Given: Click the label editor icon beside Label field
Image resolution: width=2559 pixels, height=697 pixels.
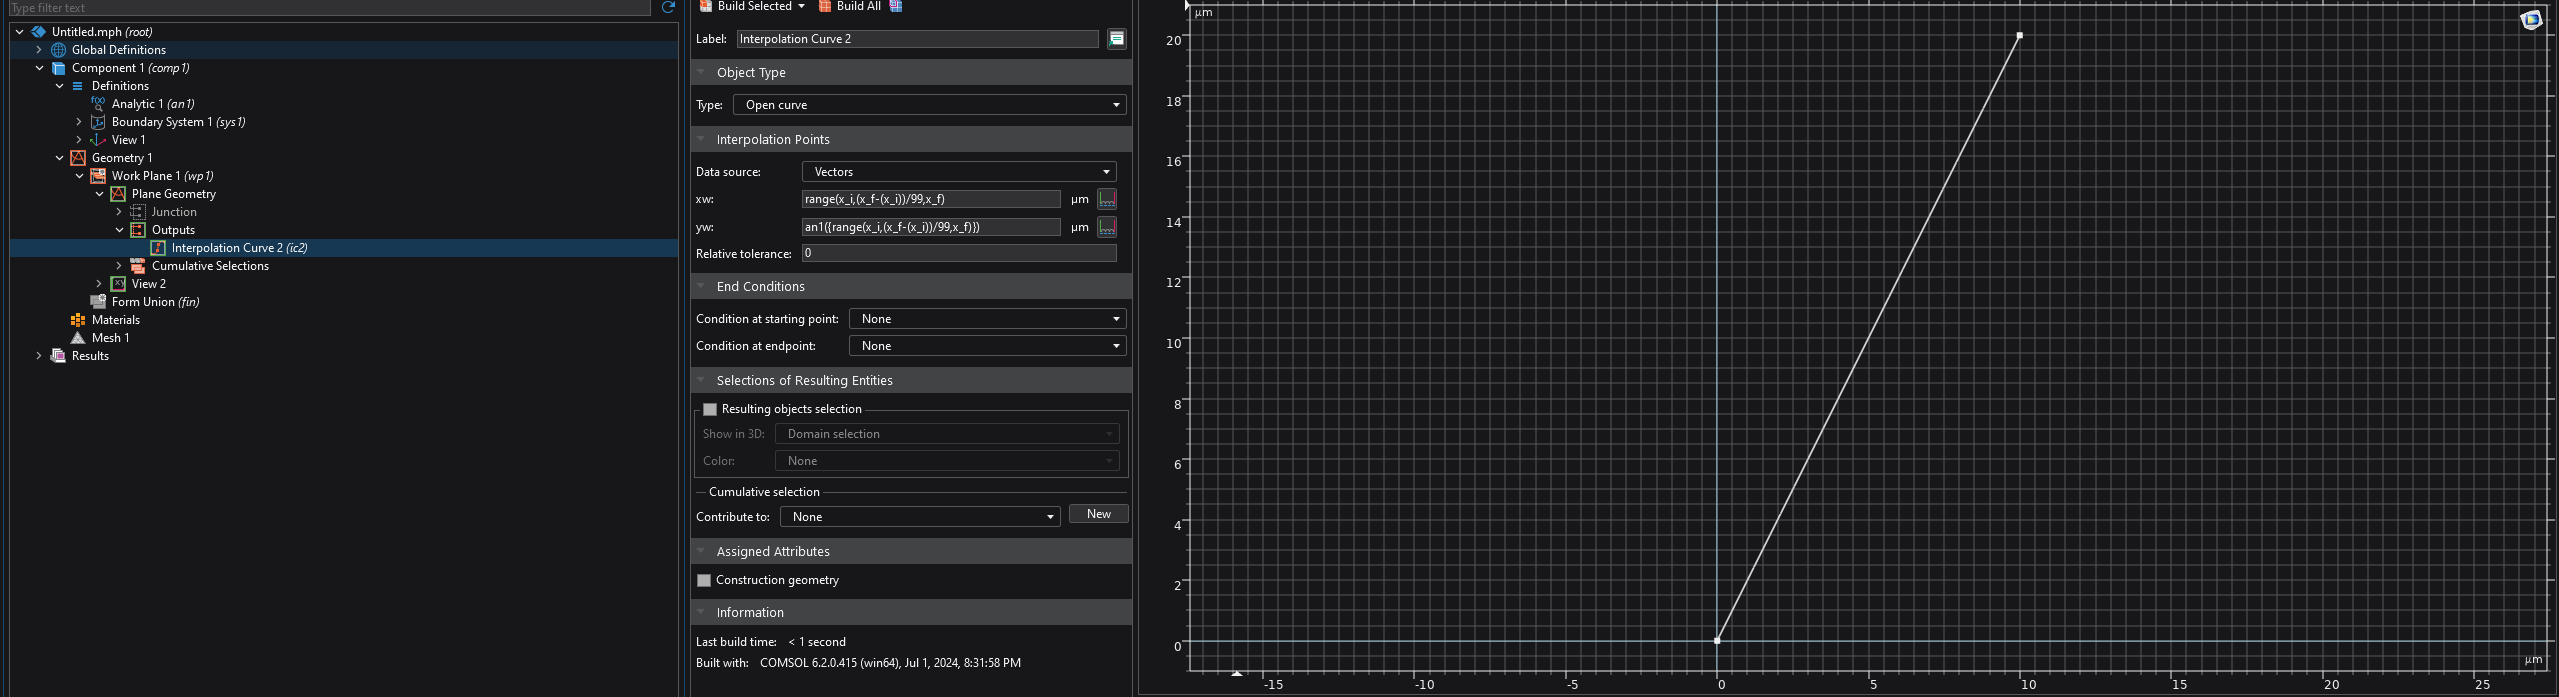Looking at the screenshot, I should [1116, 39].
